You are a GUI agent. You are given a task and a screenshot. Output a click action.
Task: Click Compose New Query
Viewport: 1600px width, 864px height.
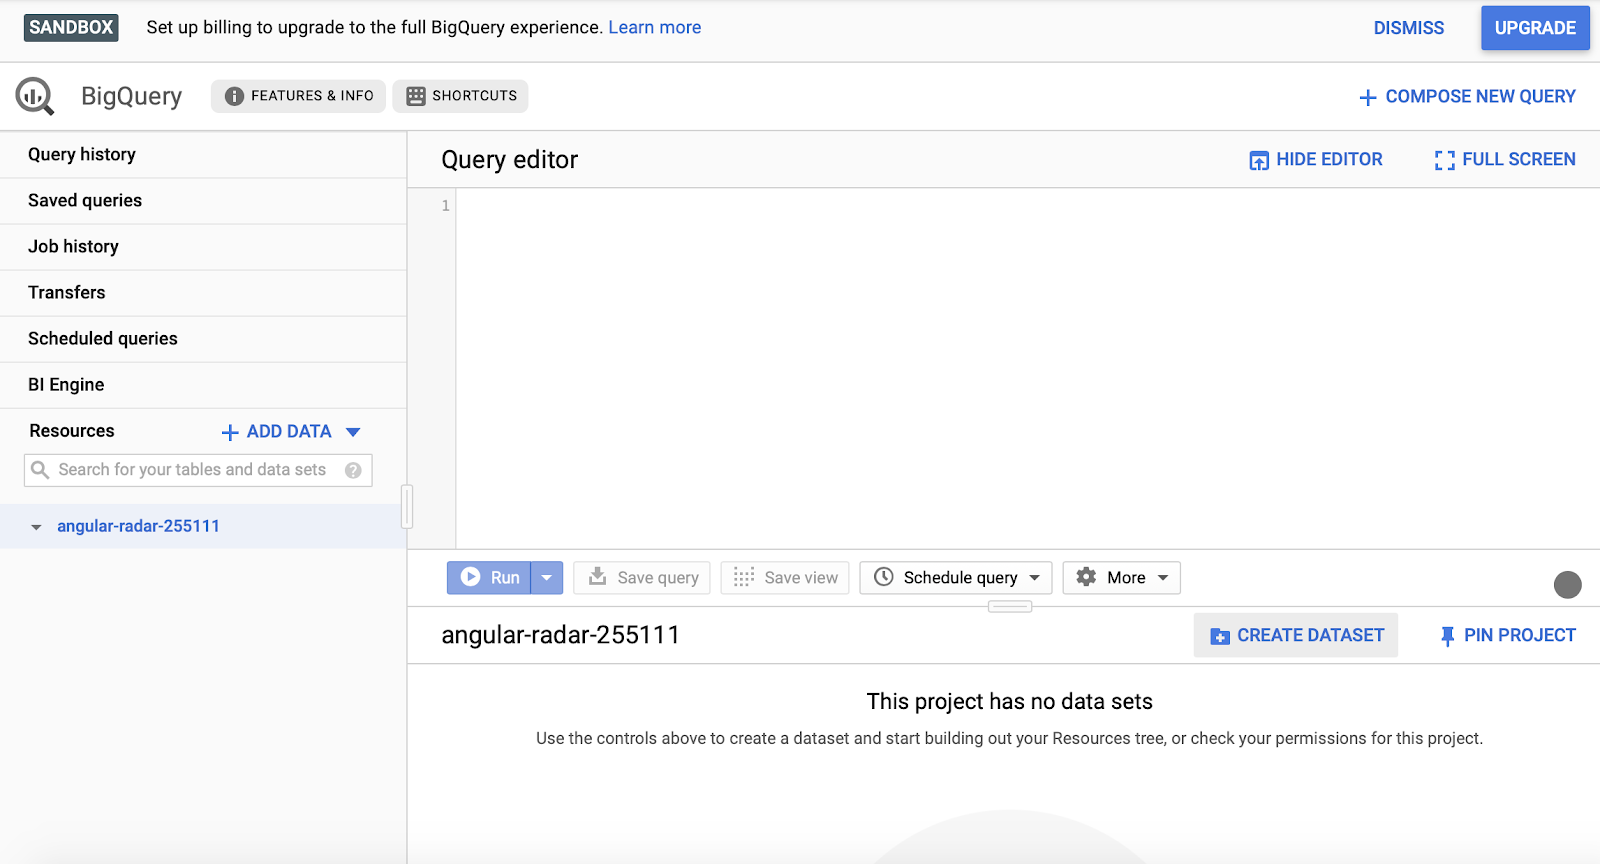click(1467, 97)
